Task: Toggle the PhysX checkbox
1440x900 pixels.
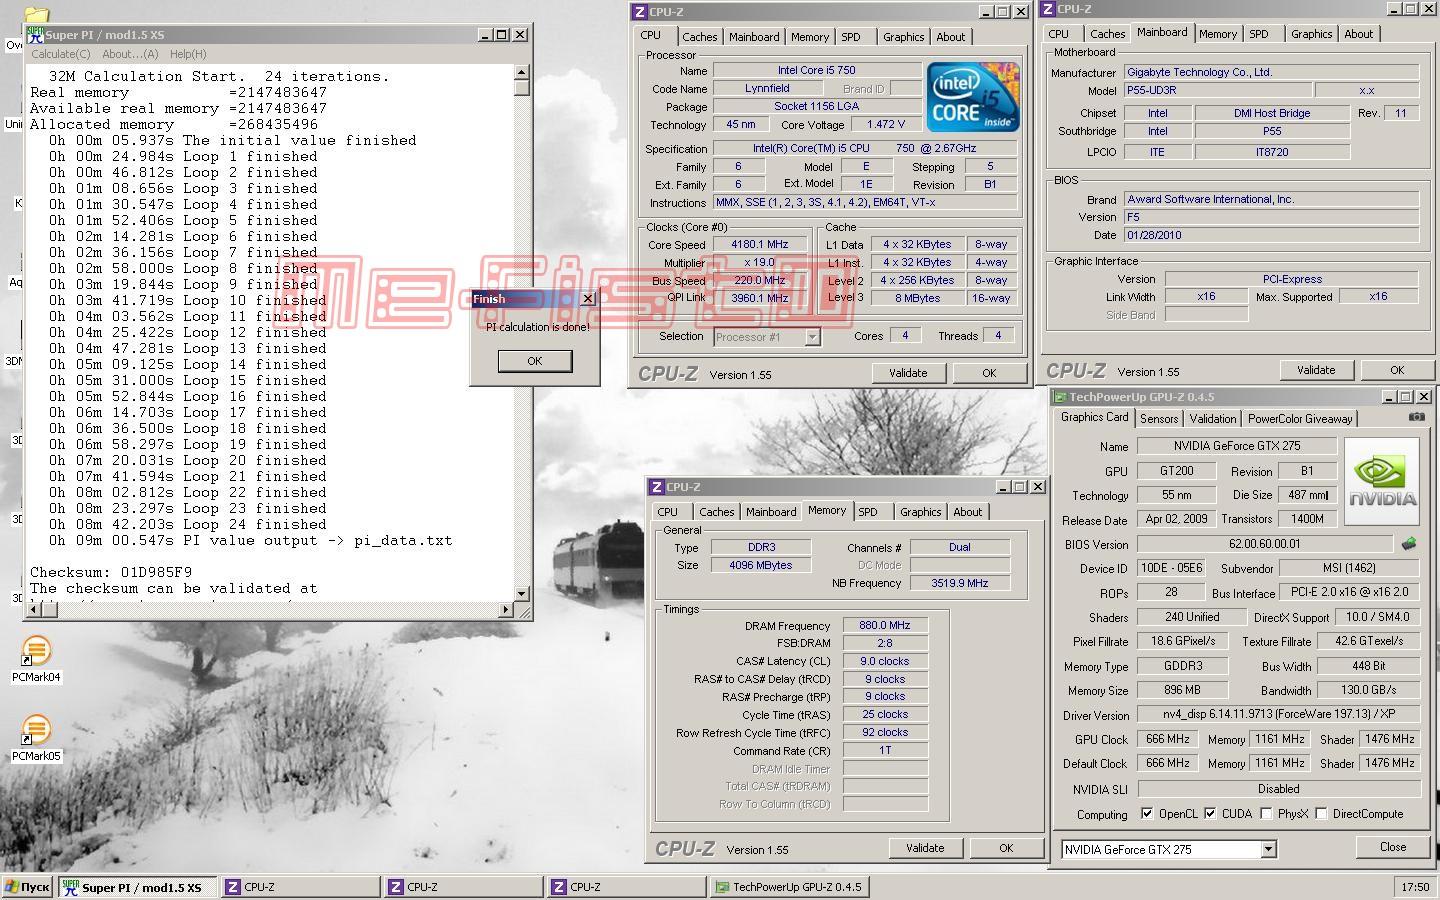Action: (x=1266, y=813)
